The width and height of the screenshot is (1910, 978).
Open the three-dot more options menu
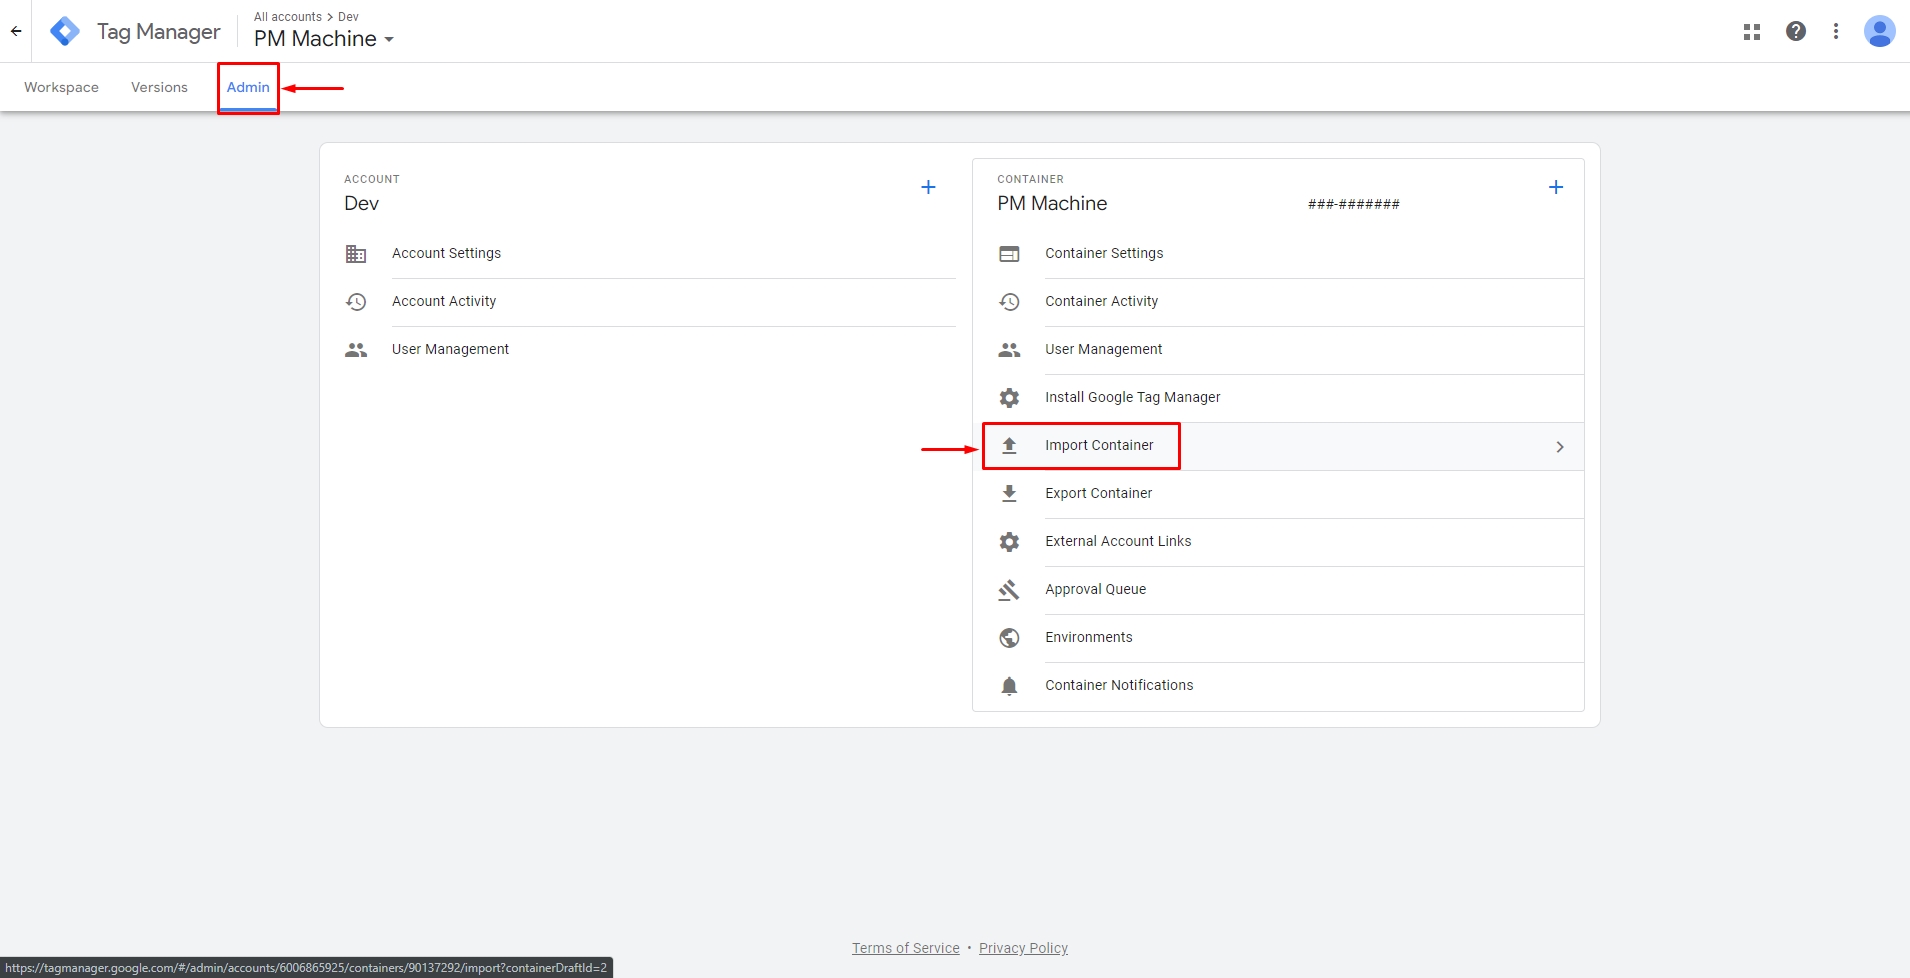tap(1836, 31)
